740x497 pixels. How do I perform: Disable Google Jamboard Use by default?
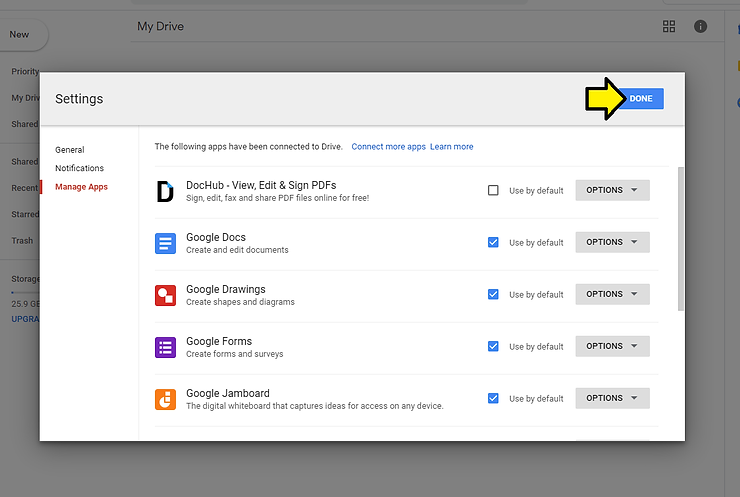pyautogui.click(x=493, y=398)
